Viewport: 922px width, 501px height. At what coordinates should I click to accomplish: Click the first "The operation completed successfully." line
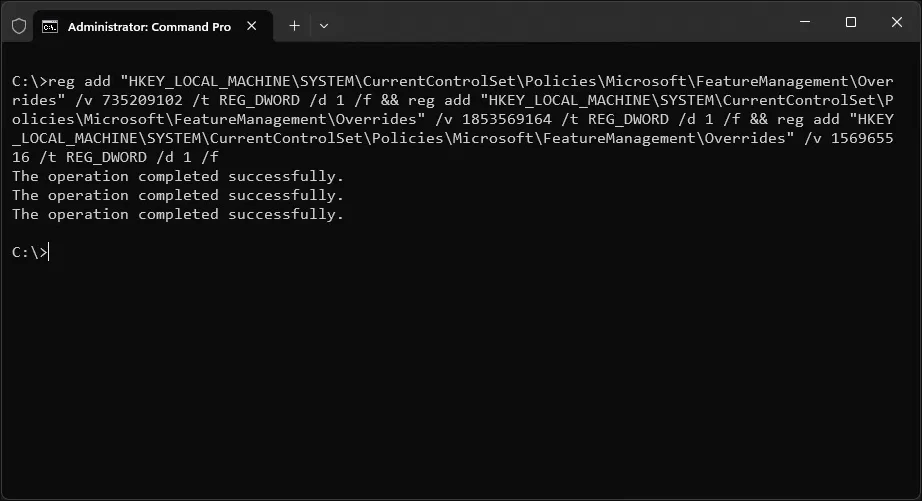[178, 176]
